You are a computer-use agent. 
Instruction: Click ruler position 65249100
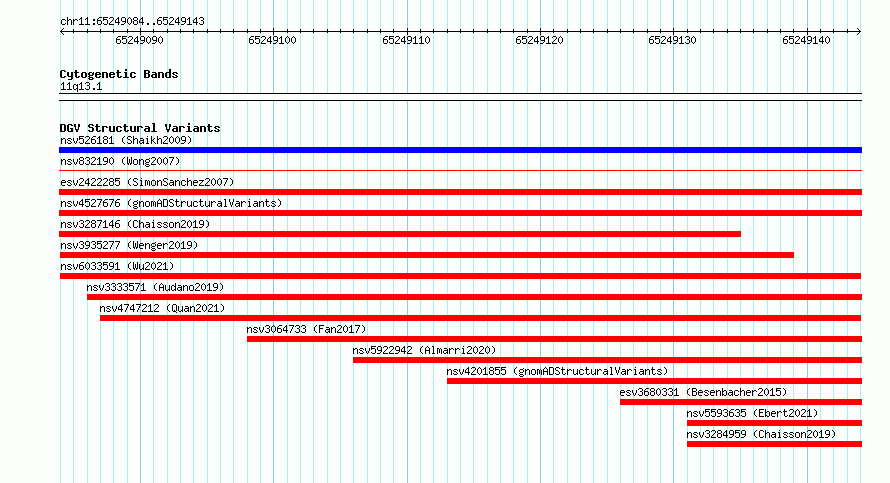[272, 40]
